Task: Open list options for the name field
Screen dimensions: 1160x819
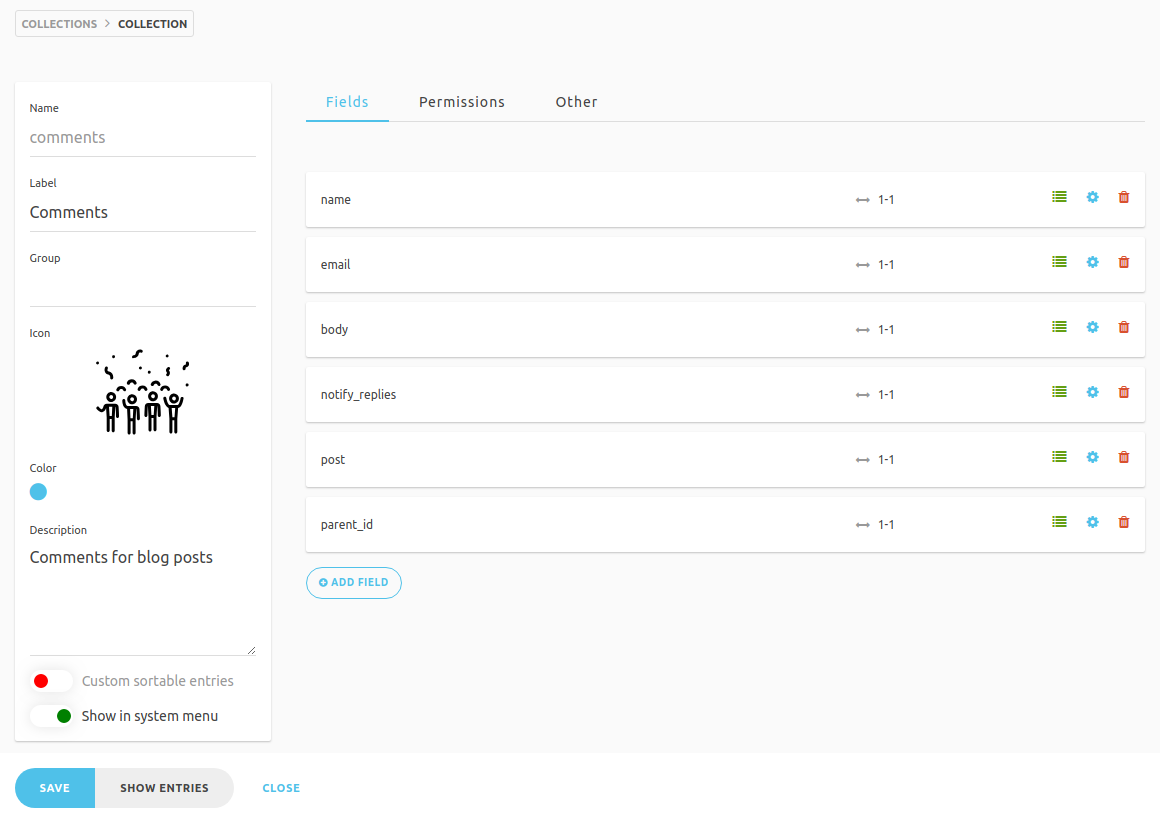Action: pos(1059,197)
